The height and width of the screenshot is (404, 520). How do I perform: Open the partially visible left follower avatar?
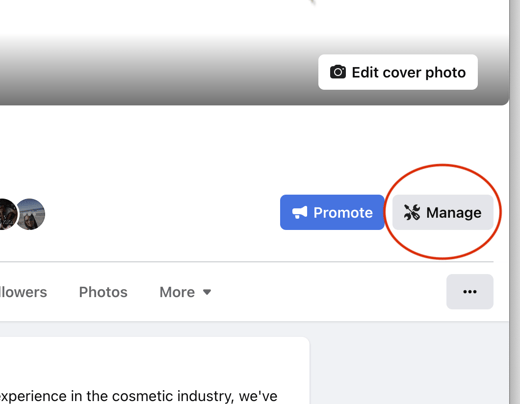pyautogui.click(x=7, y=214)
